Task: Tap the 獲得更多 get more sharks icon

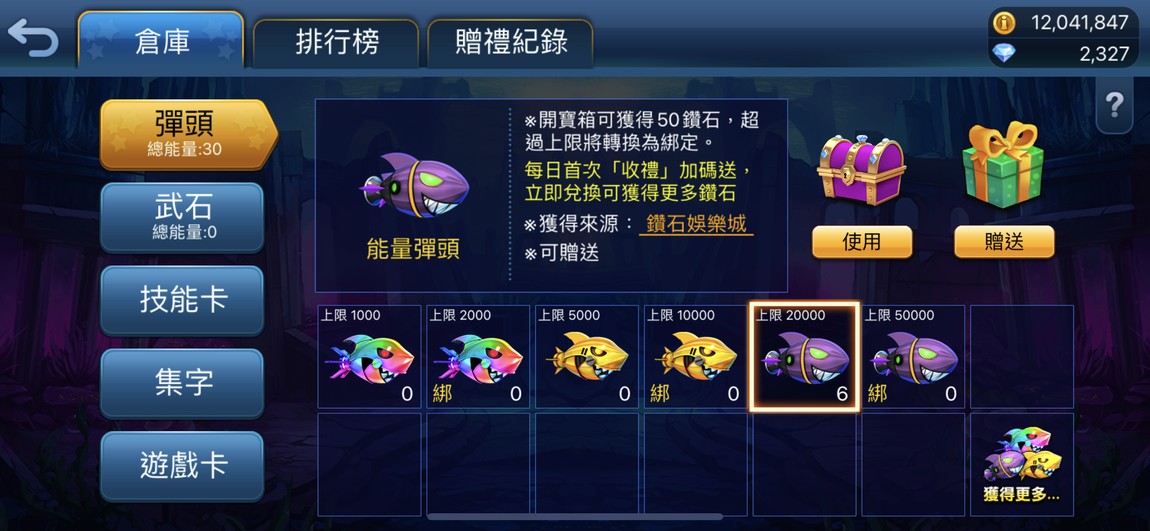Action: click(x=1022, y=464)
